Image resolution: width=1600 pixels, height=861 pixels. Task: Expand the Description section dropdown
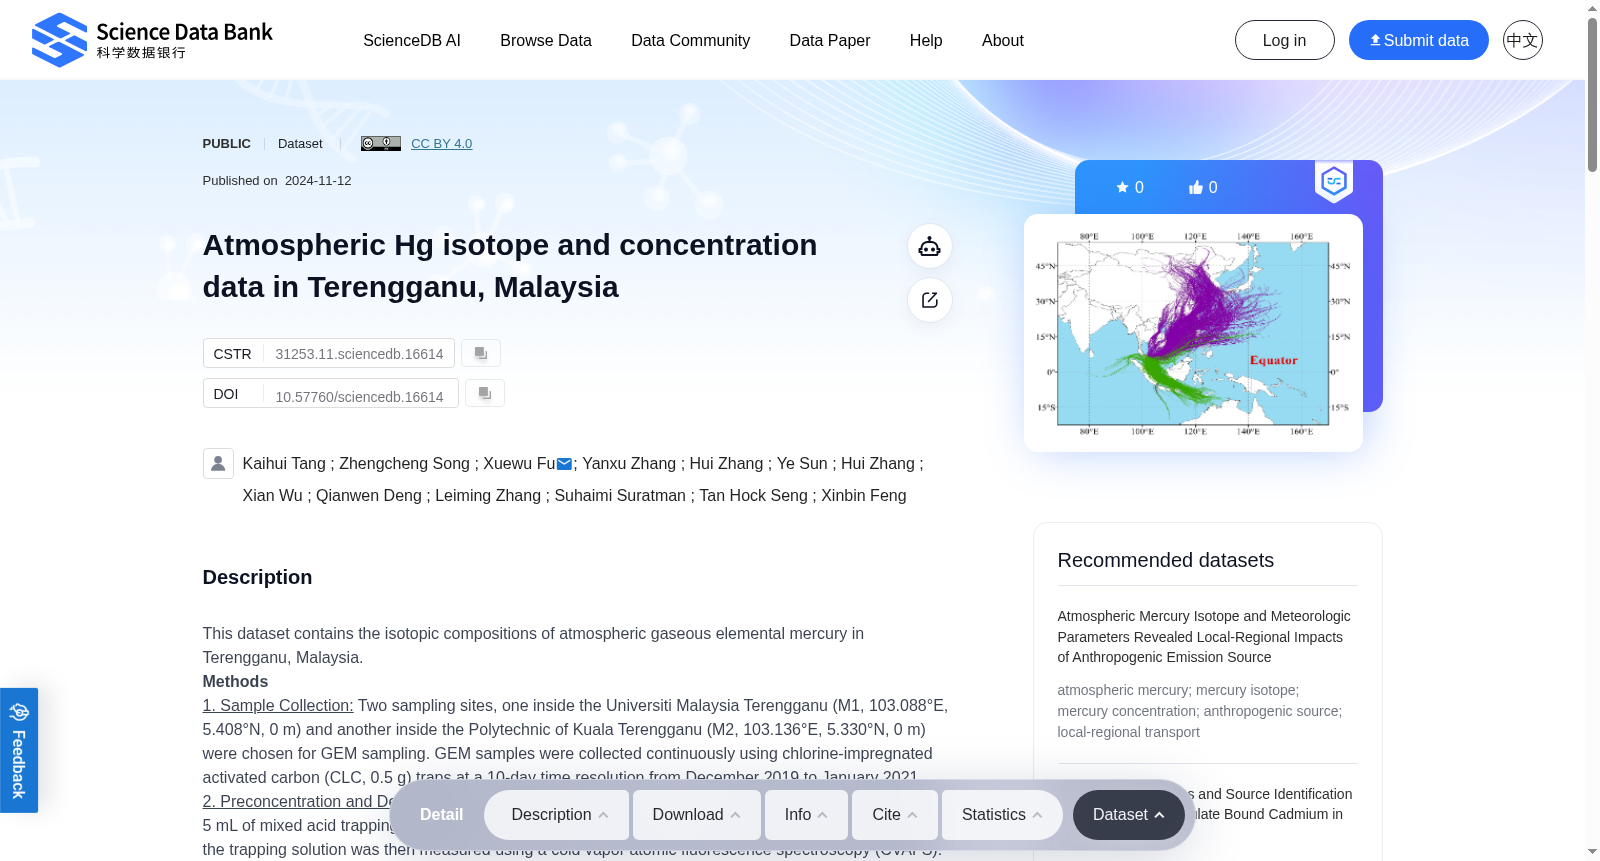558,815
